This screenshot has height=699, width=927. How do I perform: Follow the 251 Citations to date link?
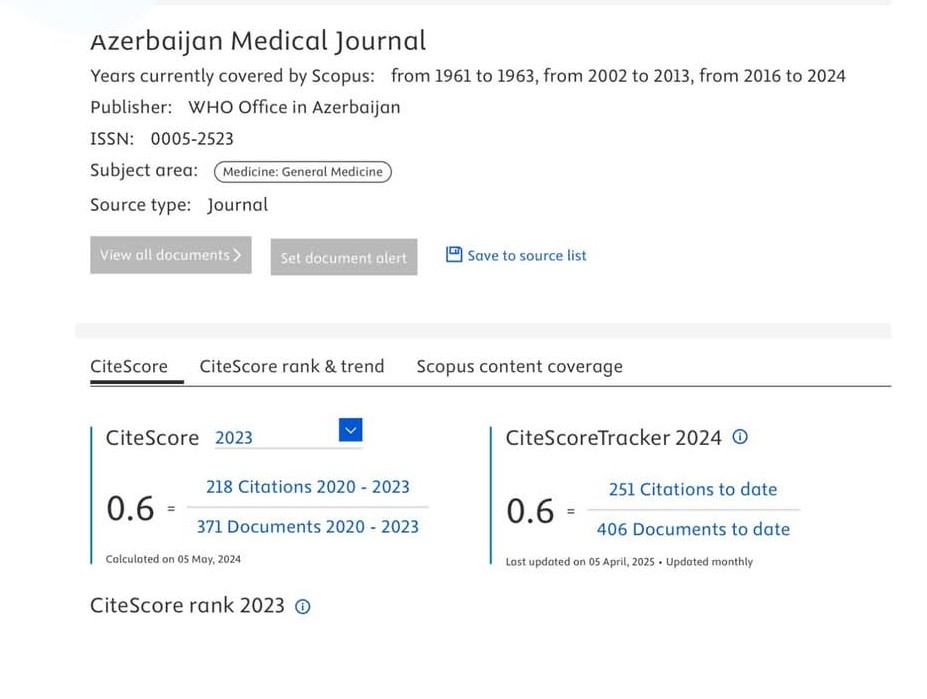pos(693,489)
